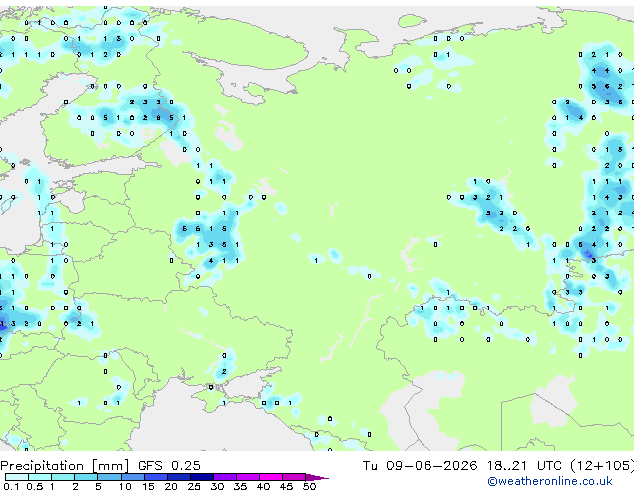Click the 30–35 mm purple legend swatch
634x490 pixels.
pos(224,477)
